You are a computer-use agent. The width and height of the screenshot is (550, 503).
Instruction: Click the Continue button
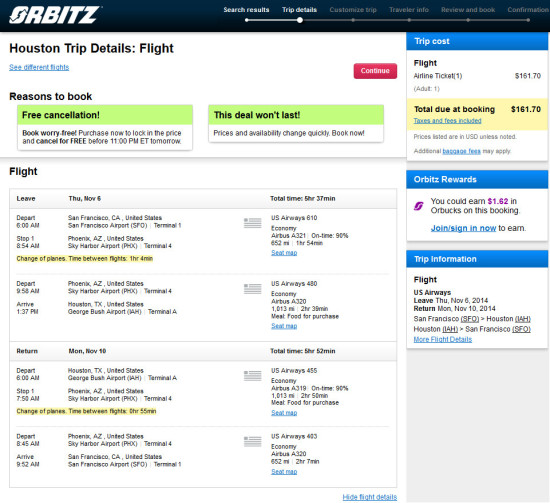click(x=375, y=71)
